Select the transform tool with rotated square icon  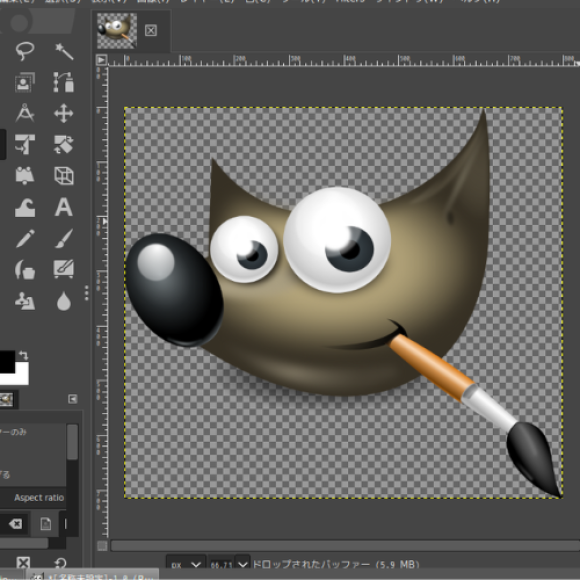pyautogui.click(x=64, y=144)
